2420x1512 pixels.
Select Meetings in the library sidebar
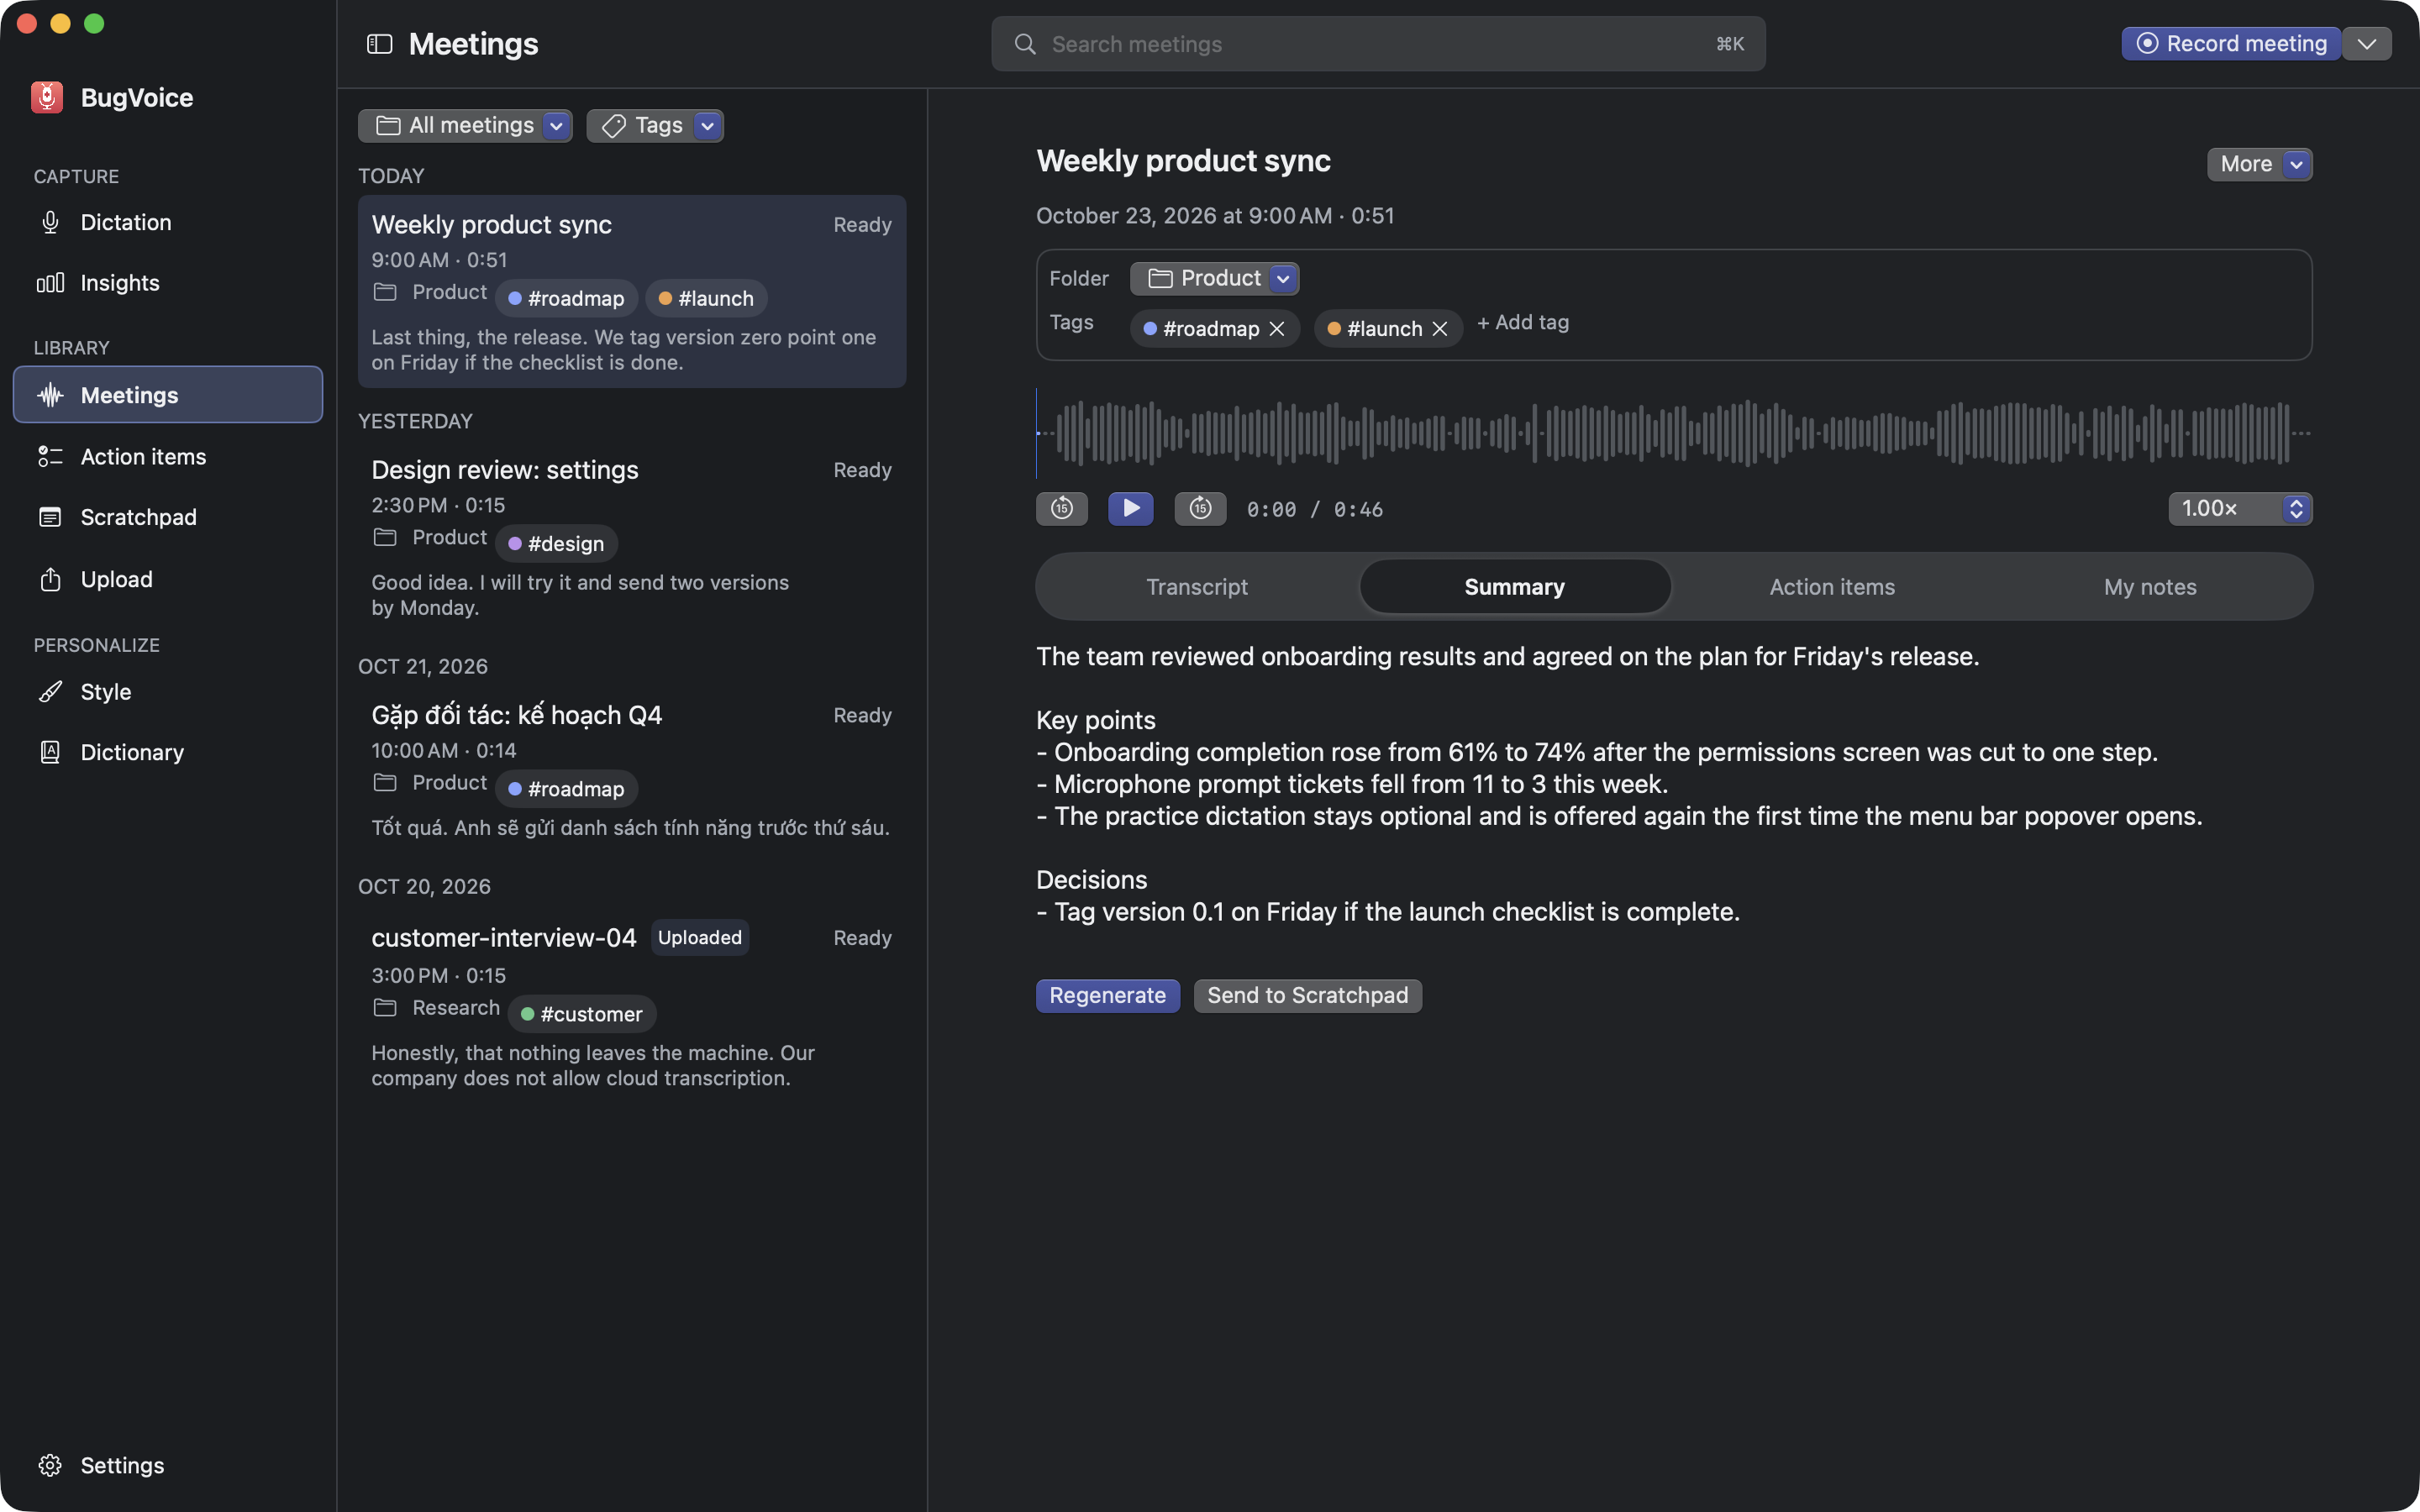point(168,395)
